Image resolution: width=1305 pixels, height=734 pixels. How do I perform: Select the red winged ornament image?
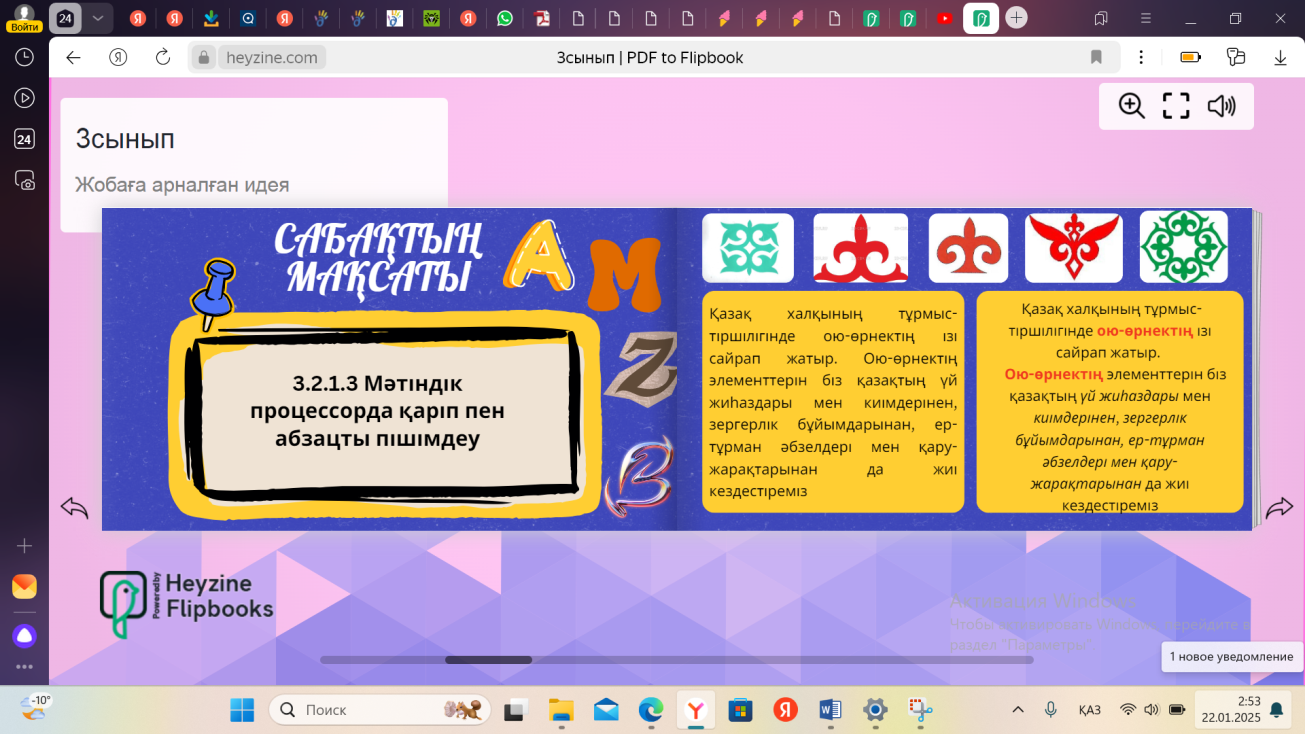tap(1074, 247)
